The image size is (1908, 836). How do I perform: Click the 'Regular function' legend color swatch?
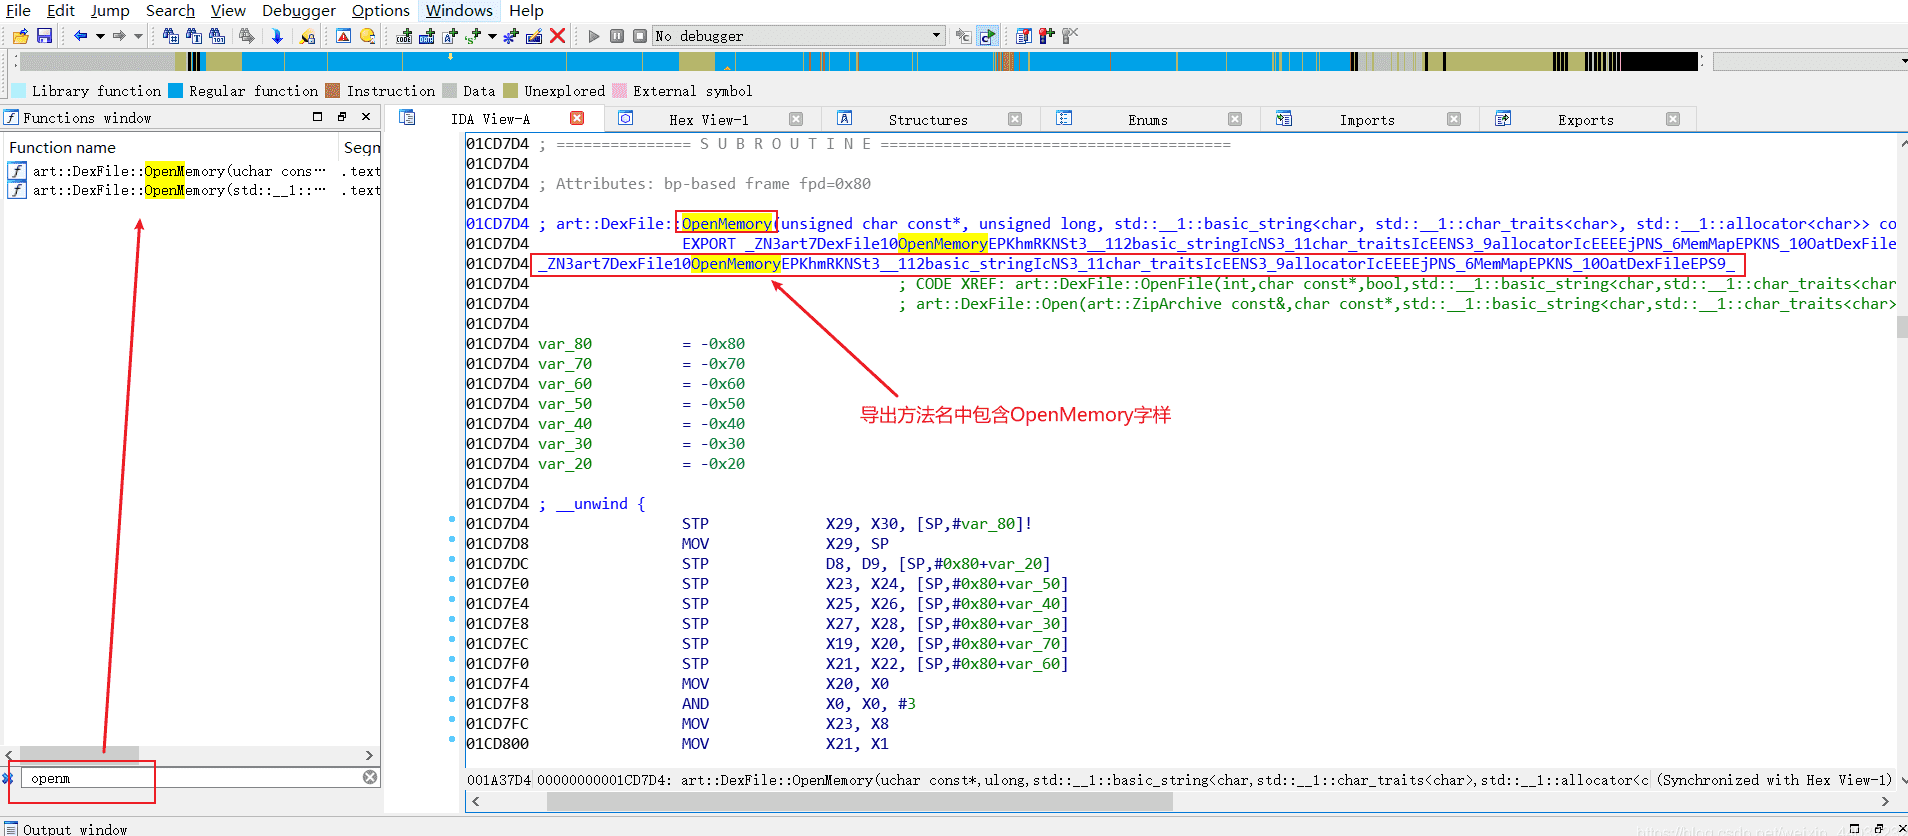point(176,90)
